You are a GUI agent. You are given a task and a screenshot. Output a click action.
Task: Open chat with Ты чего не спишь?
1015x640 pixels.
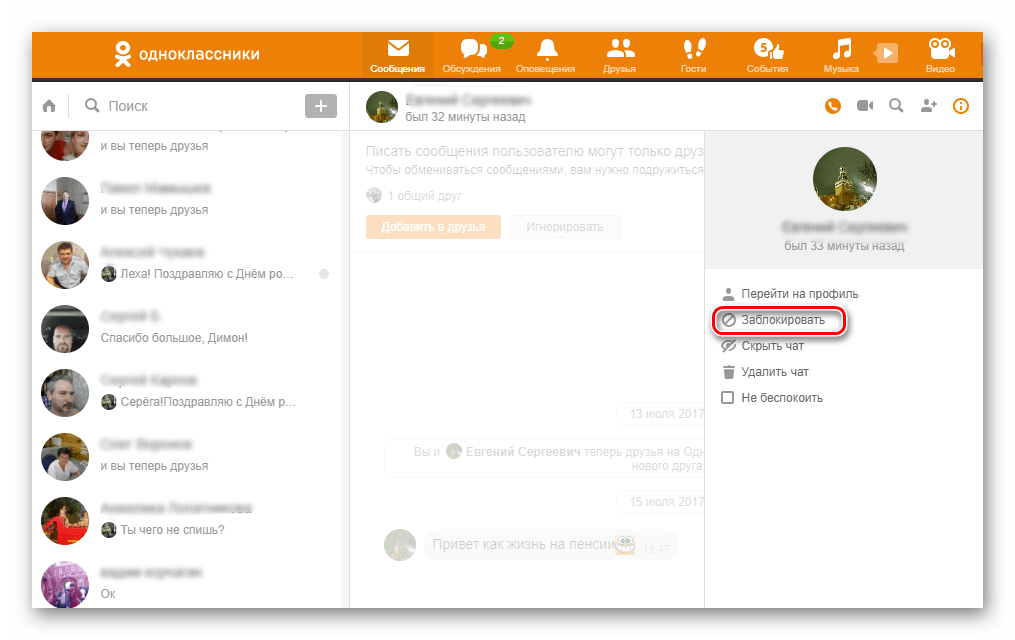pyautogui.click(x=186, y=521)
